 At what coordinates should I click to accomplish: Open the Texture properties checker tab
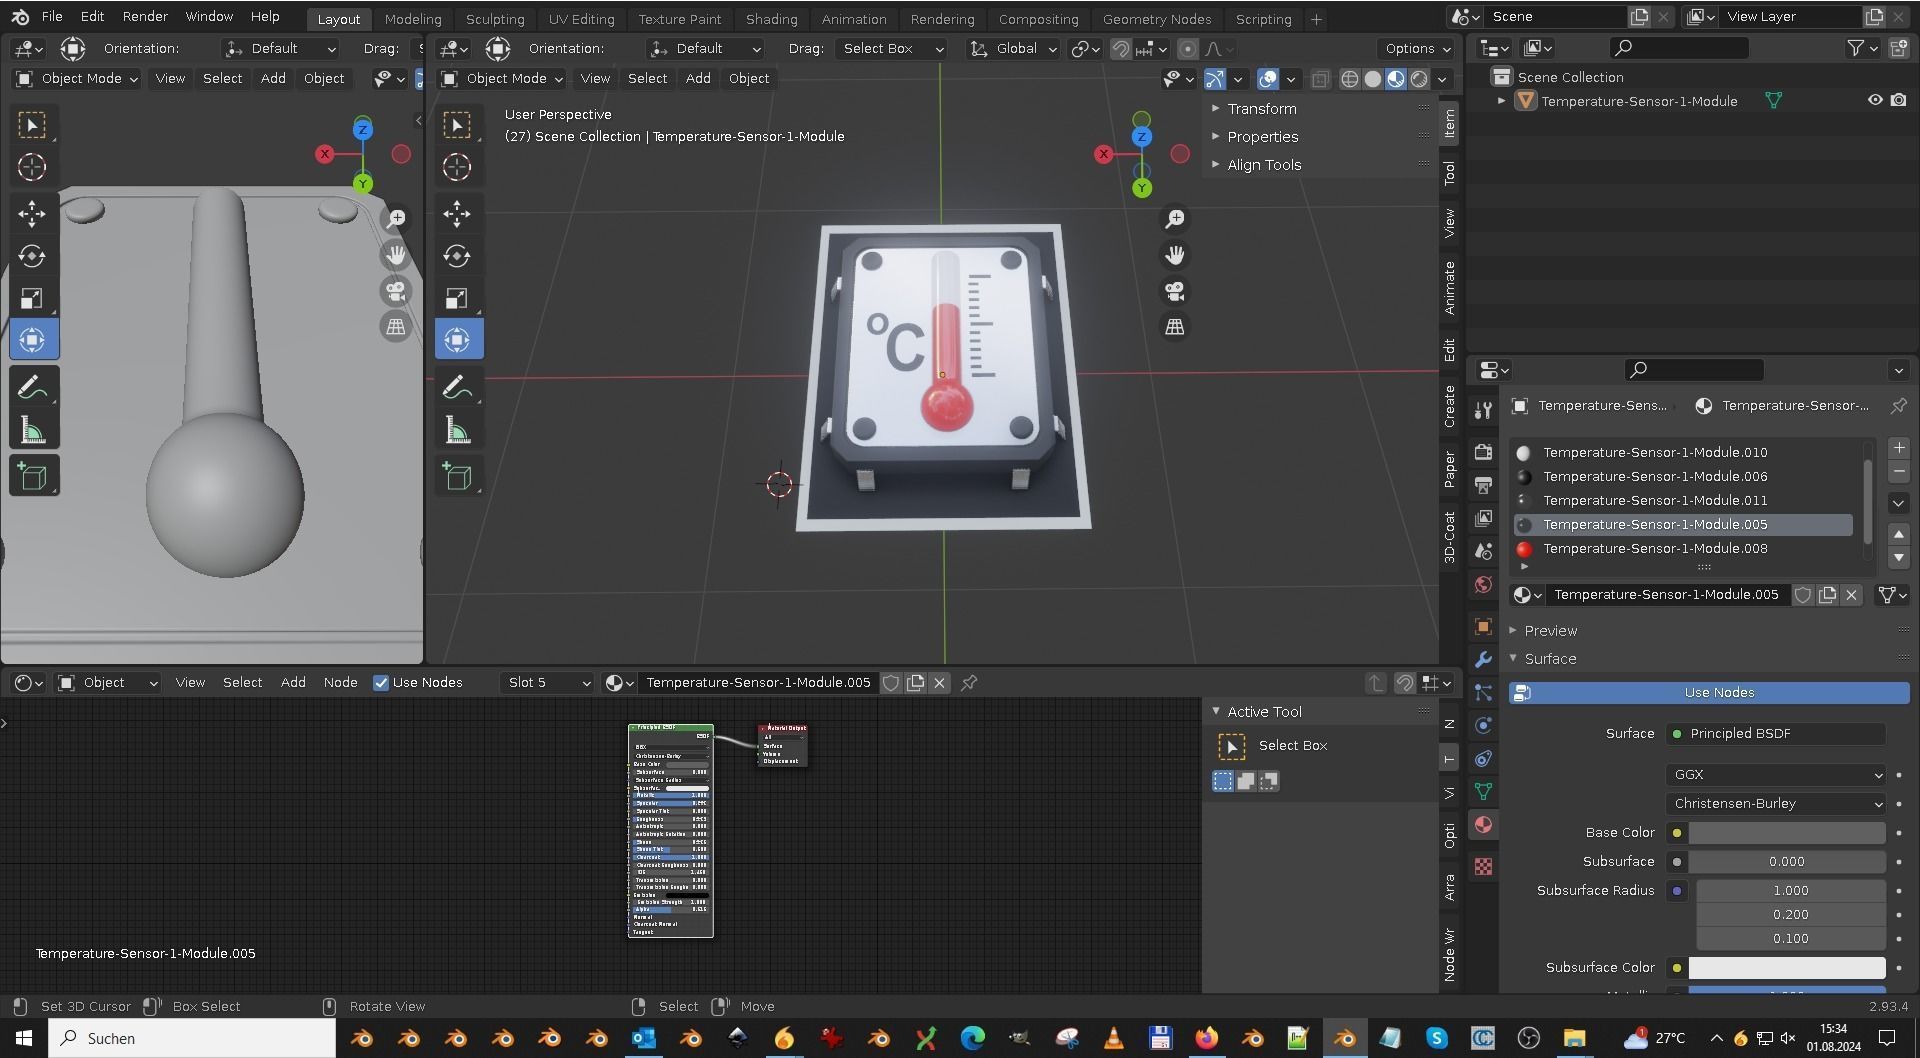click(1483, 867)
